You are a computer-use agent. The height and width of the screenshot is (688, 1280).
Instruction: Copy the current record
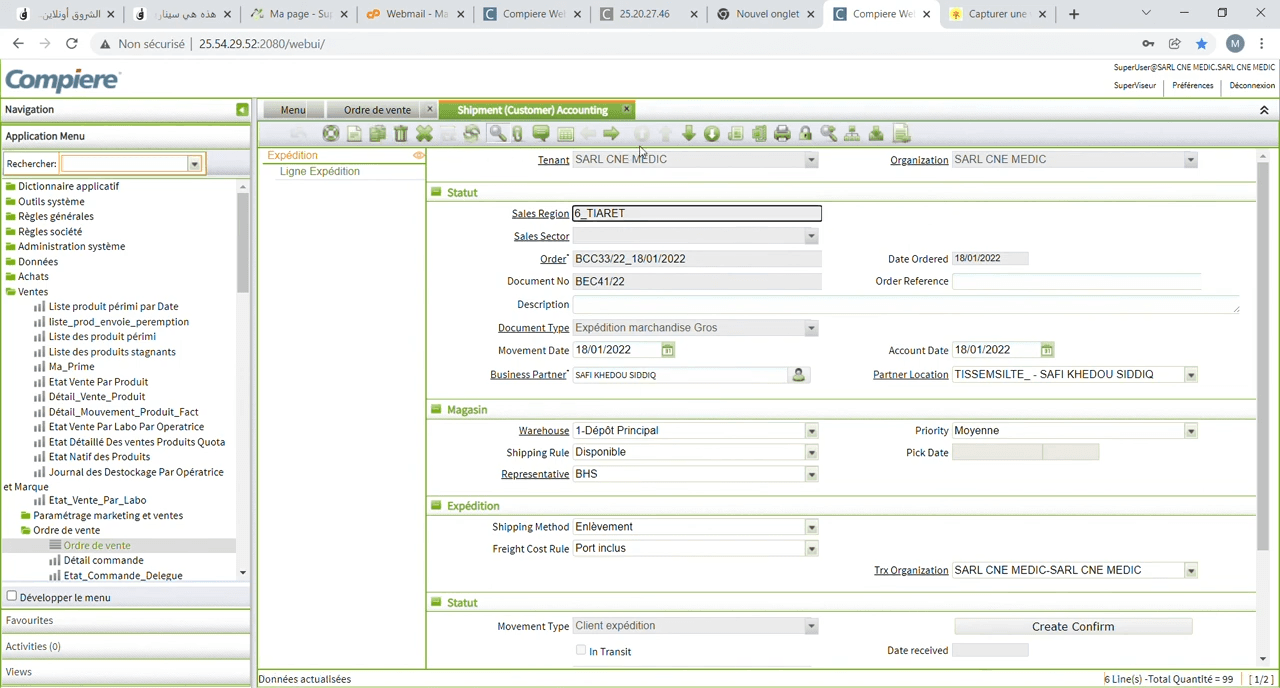coord(377,133)
